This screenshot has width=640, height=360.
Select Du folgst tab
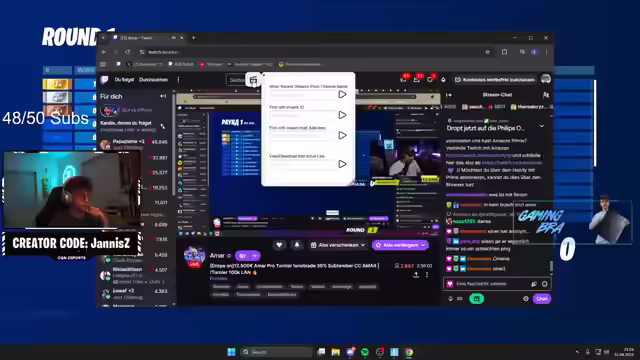(124, 80)
